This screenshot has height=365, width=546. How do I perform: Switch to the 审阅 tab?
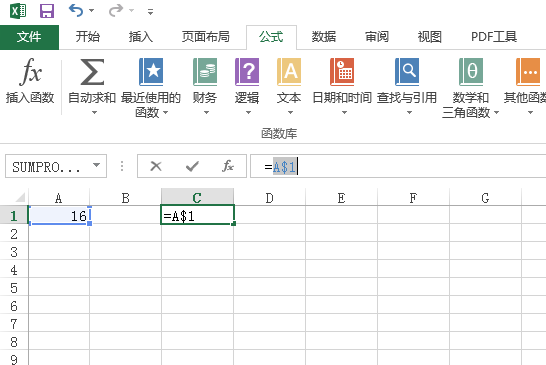point(377,37)
